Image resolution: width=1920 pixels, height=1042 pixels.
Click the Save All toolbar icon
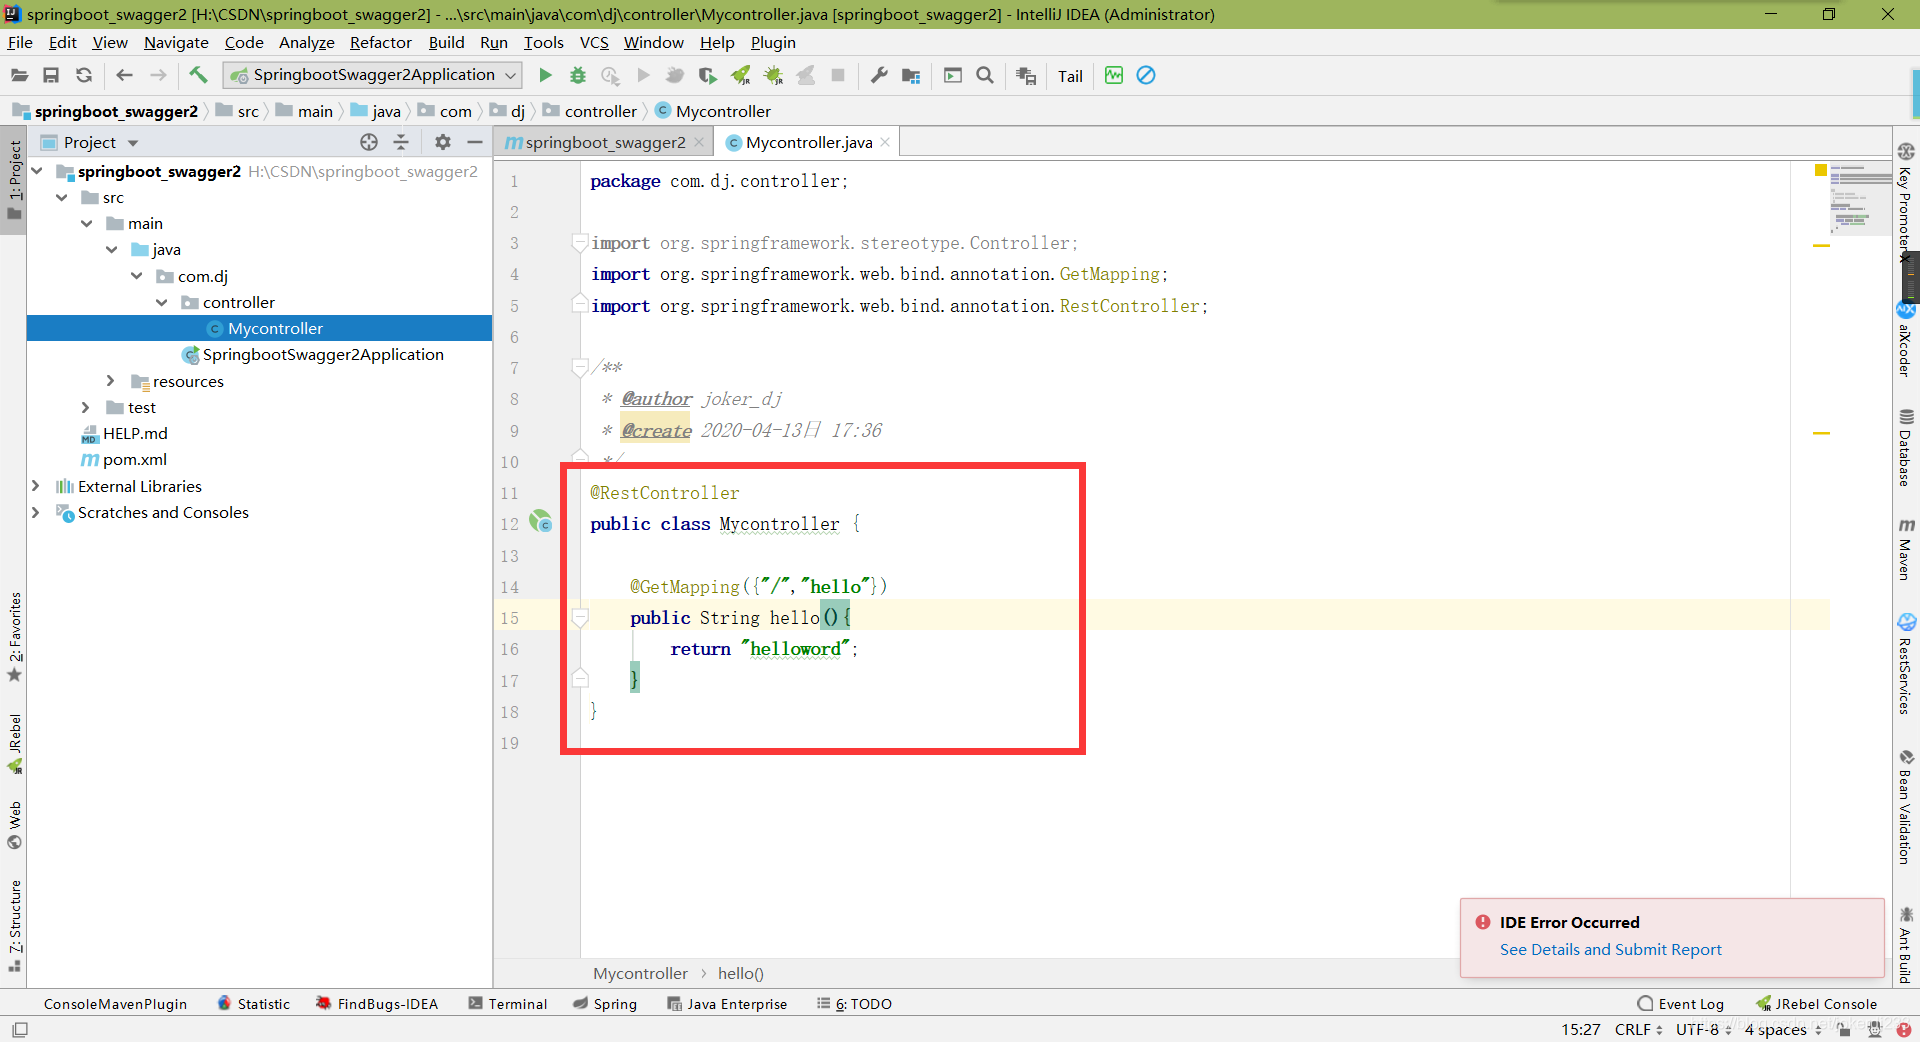[51, 75]
